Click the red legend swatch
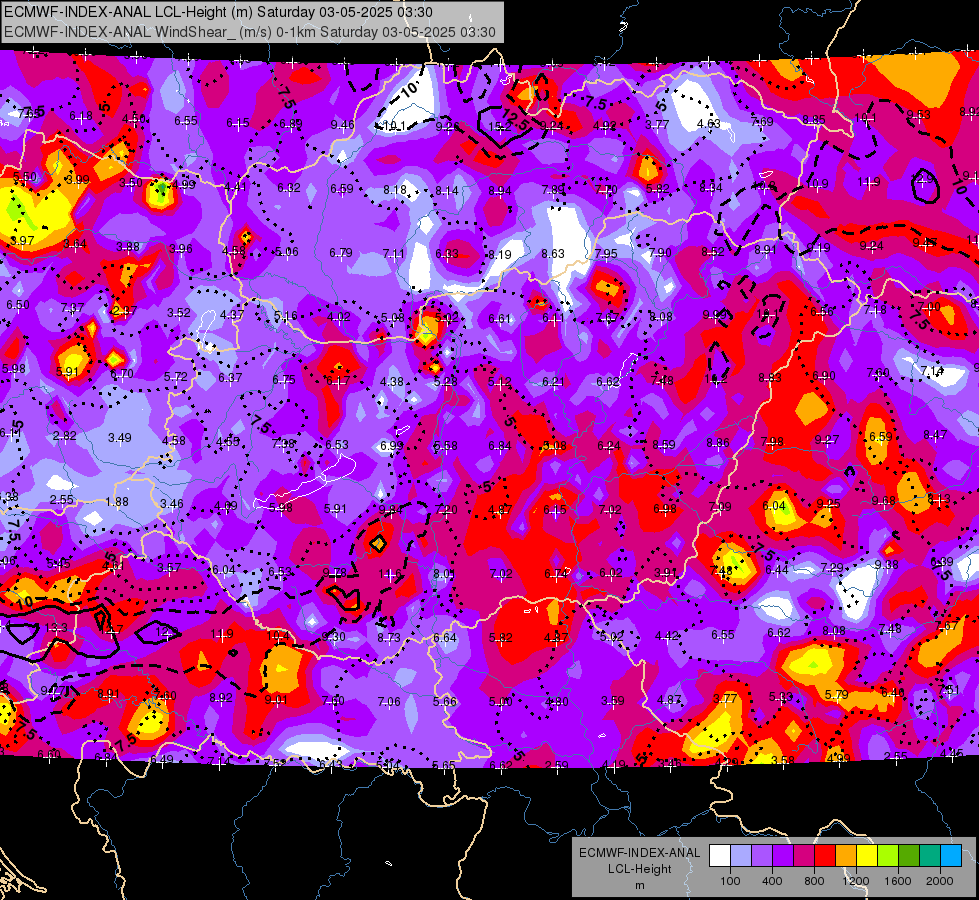 pos(825,856)
